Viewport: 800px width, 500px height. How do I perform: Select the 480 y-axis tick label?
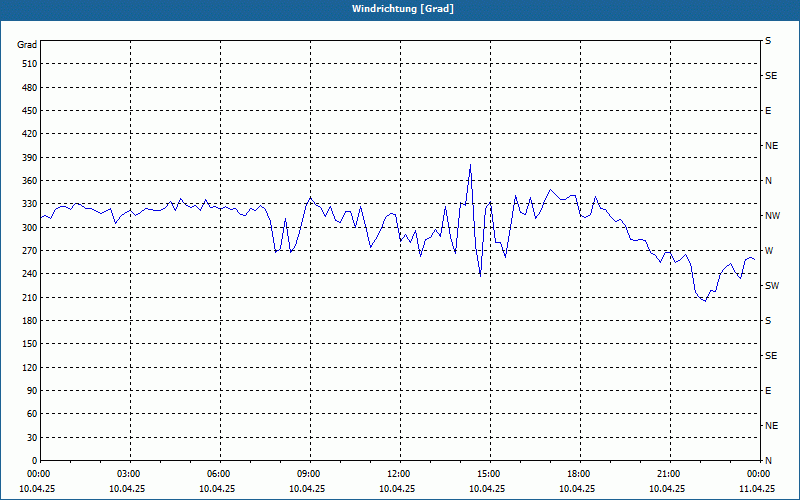point(29,88)
